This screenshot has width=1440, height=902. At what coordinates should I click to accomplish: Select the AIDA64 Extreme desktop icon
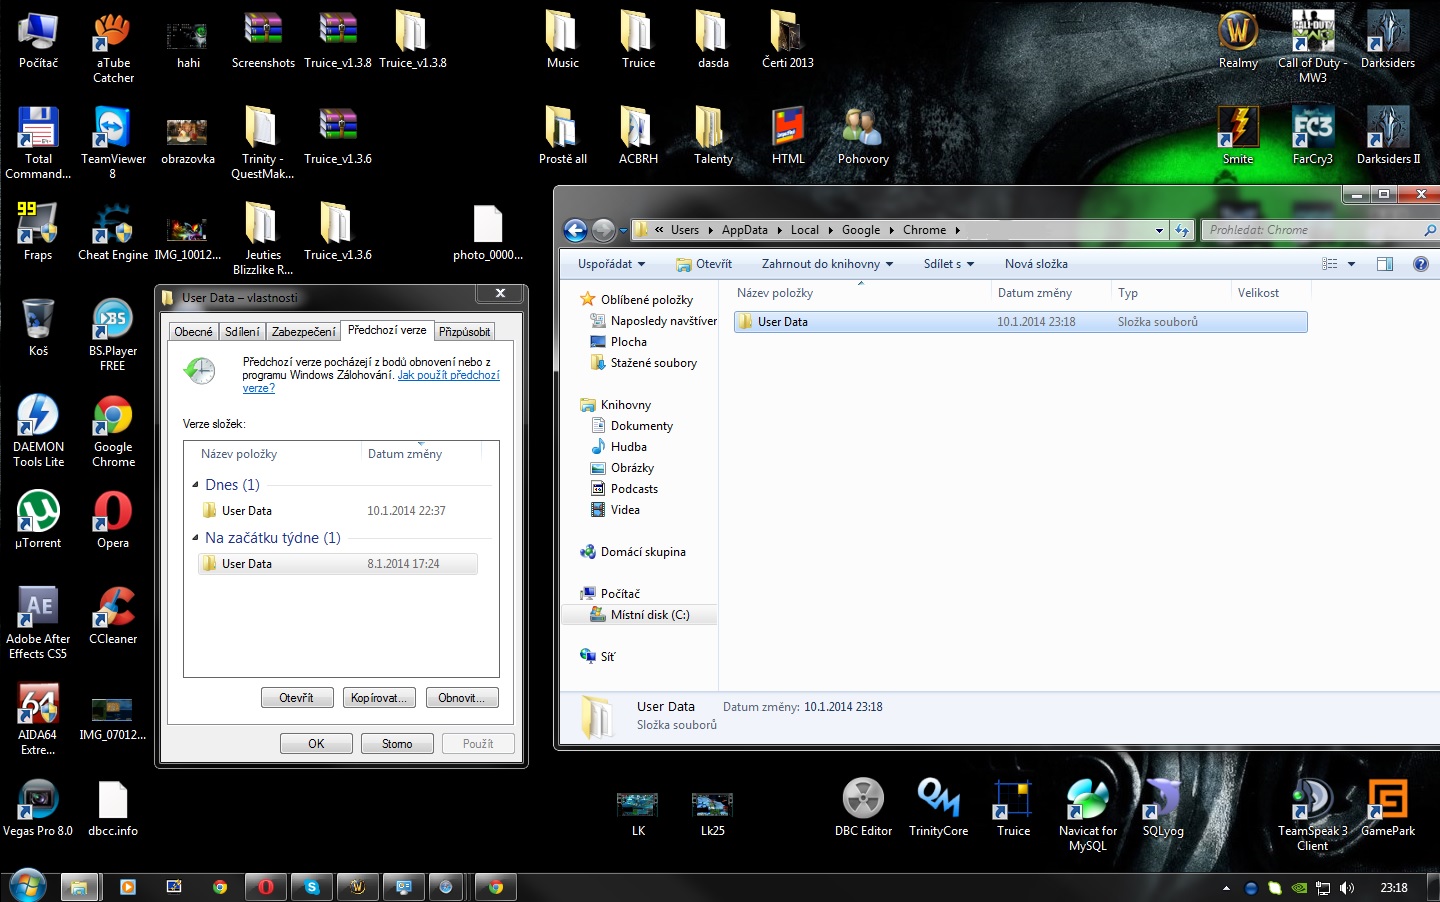[x=38, y=719]
